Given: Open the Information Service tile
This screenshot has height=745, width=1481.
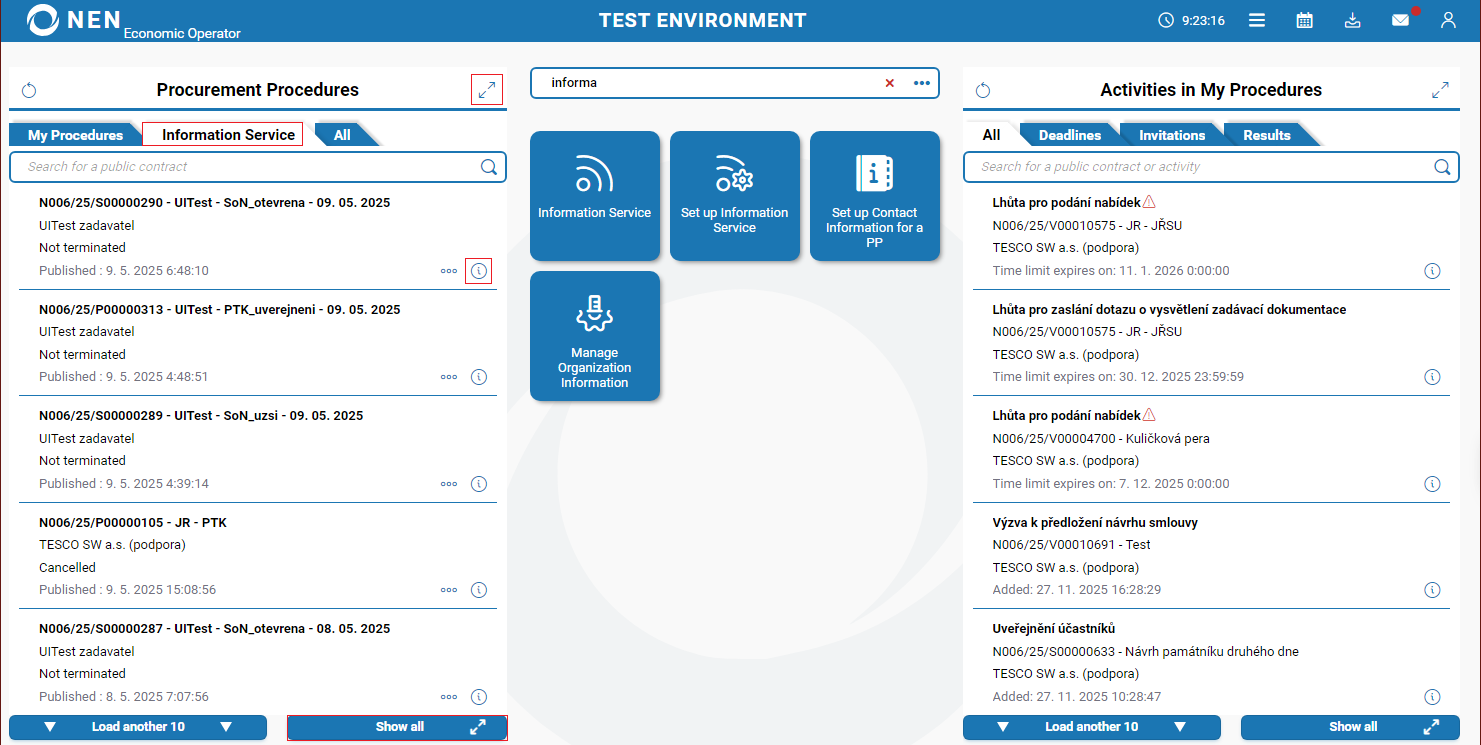Looking at the screenshot, I should tap(595, 196).
